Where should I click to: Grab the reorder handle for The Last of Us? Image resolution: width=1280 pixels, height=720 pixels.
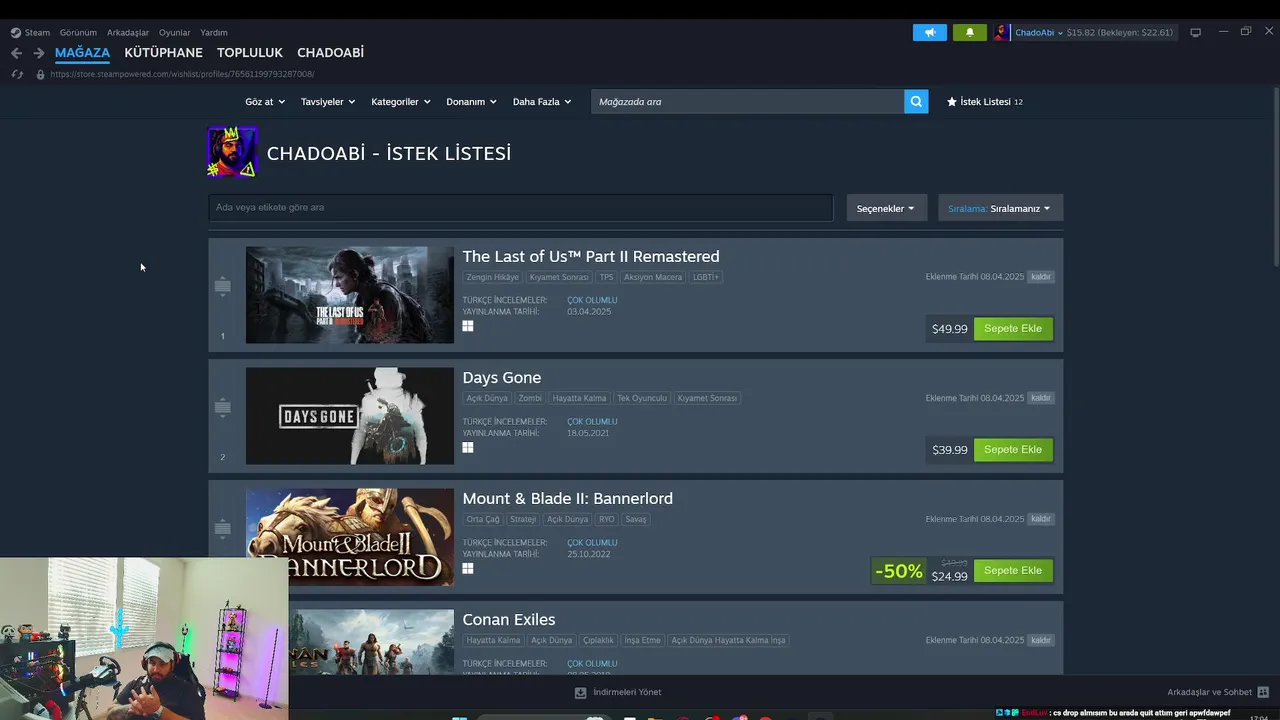pyautogui.click(x=222, y=287)
